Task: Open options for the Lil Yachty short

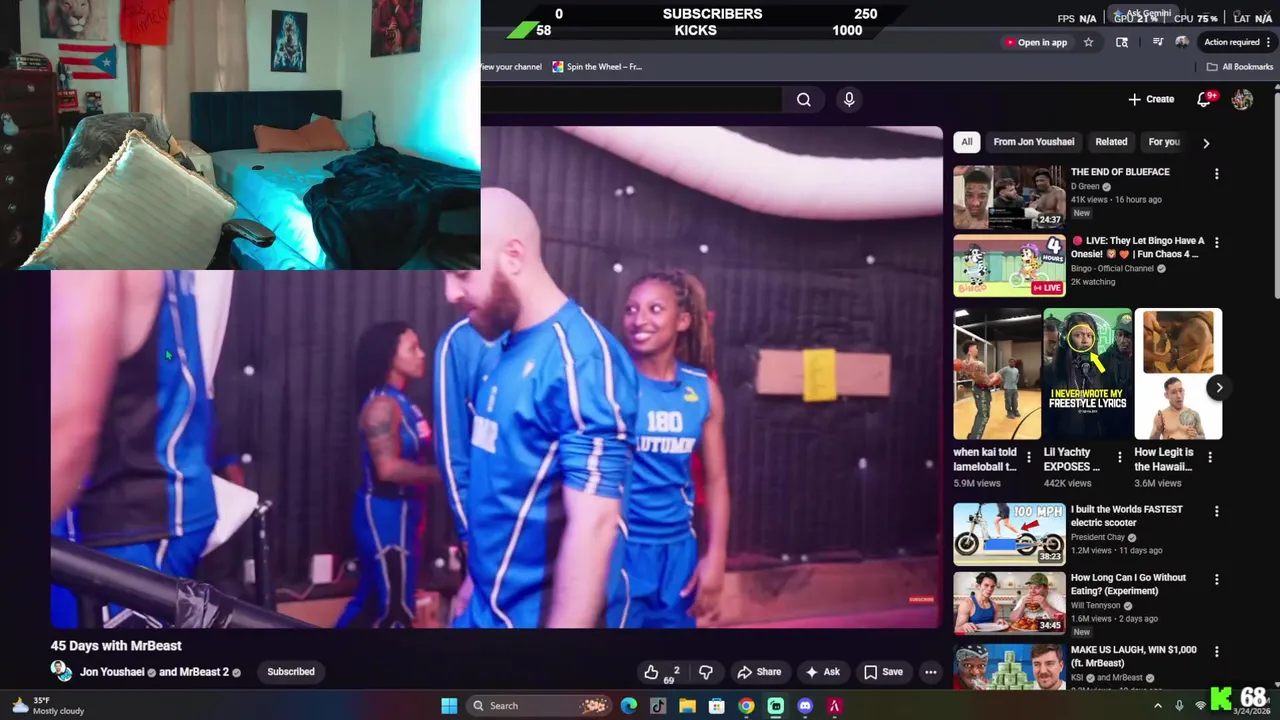Action: (x=1119, y=458)
